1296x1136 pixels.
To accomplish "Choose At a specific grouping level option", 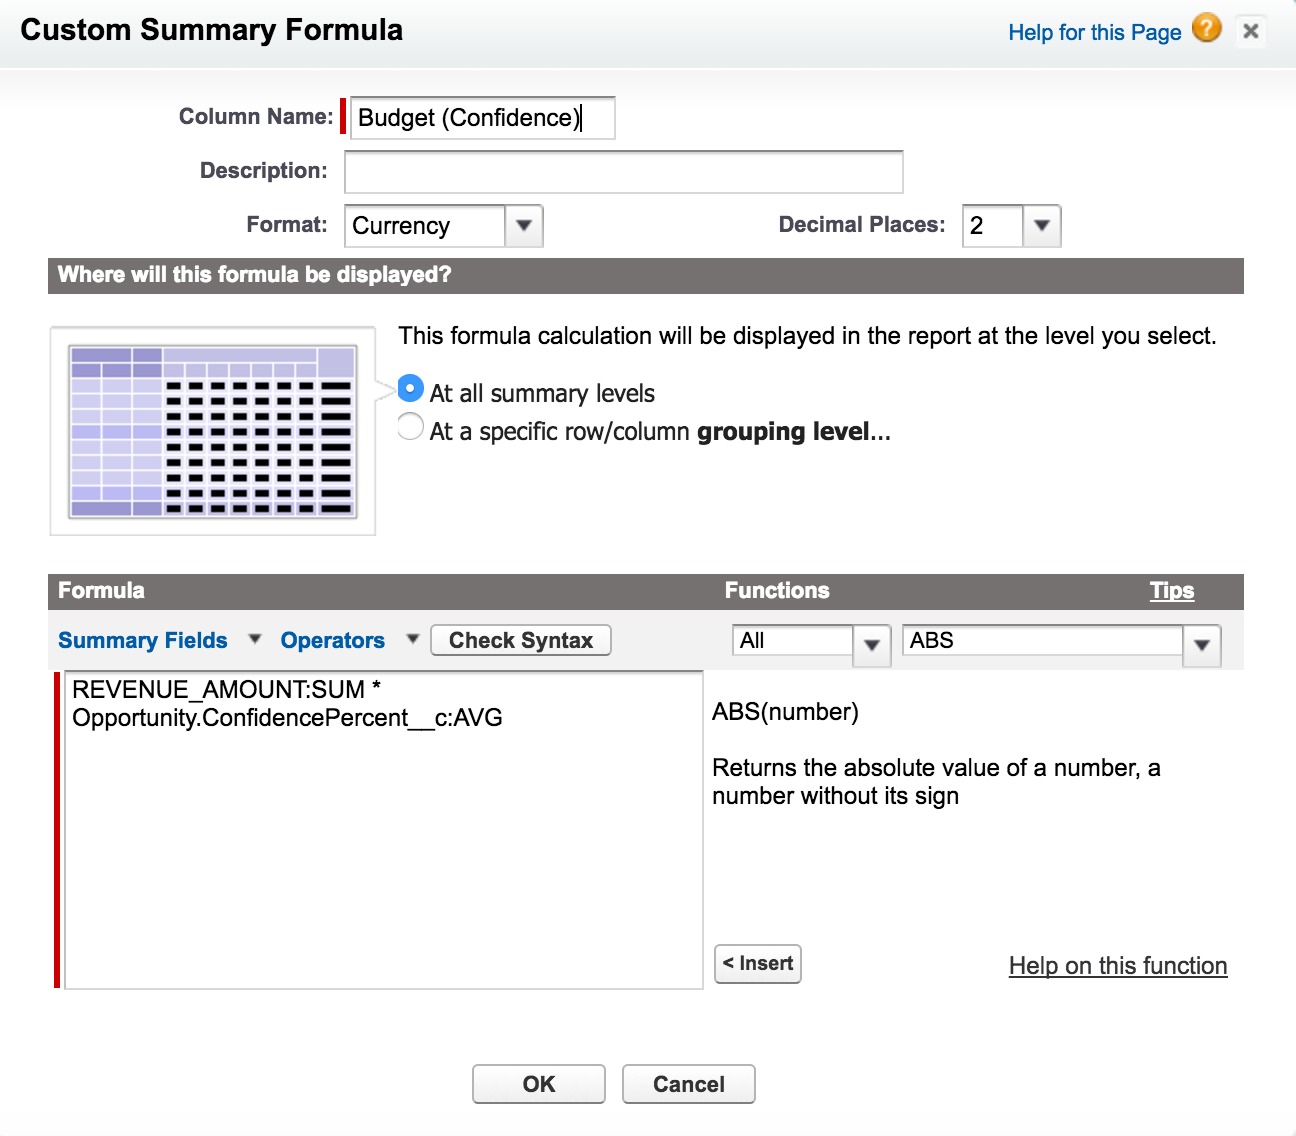I will point(411,428).
